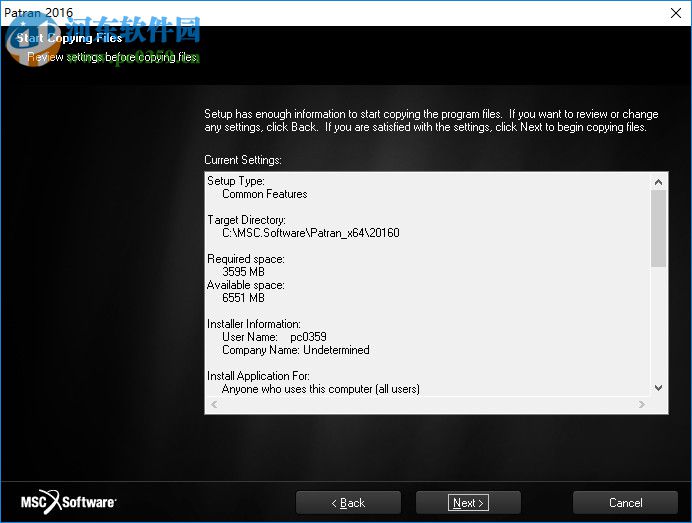Click the 'Target Directory:' heading

pyautogui.click(x=246, y=220)
